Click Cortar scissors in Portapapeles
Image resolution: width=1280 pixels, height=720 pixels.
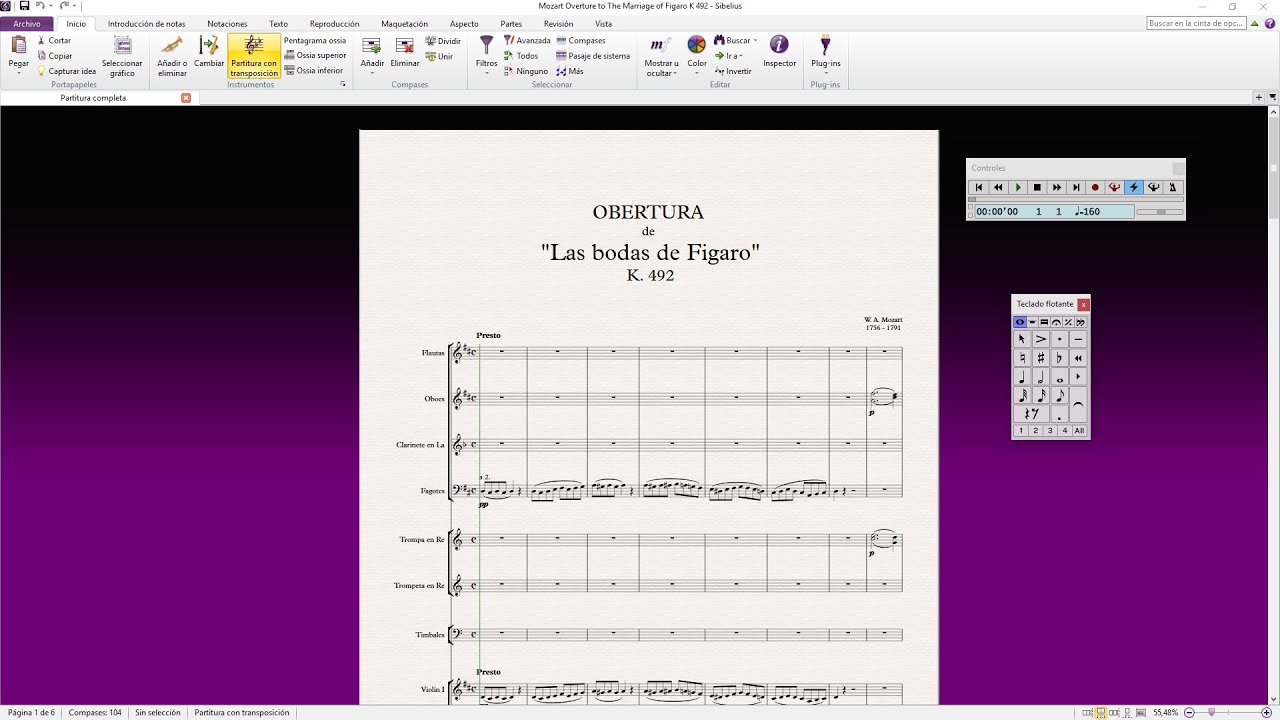(x=54, y=41)
